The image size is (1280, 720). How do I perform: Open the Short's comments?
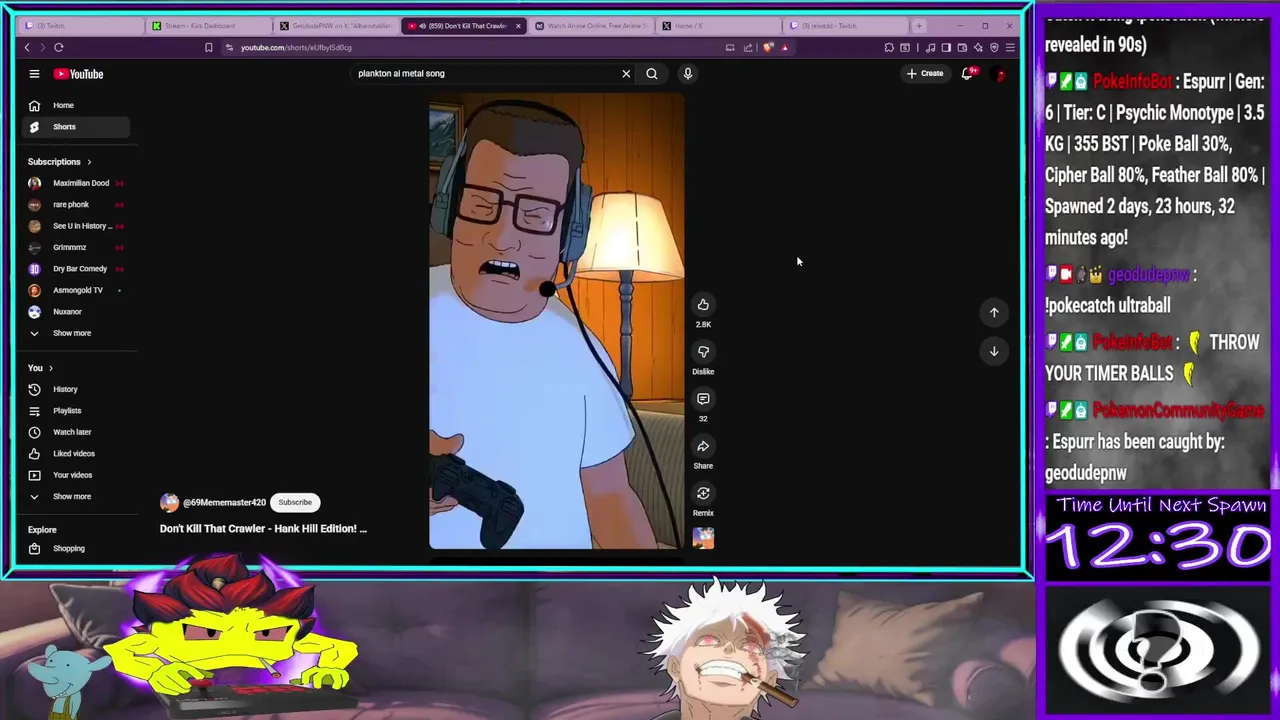[703, 399]
